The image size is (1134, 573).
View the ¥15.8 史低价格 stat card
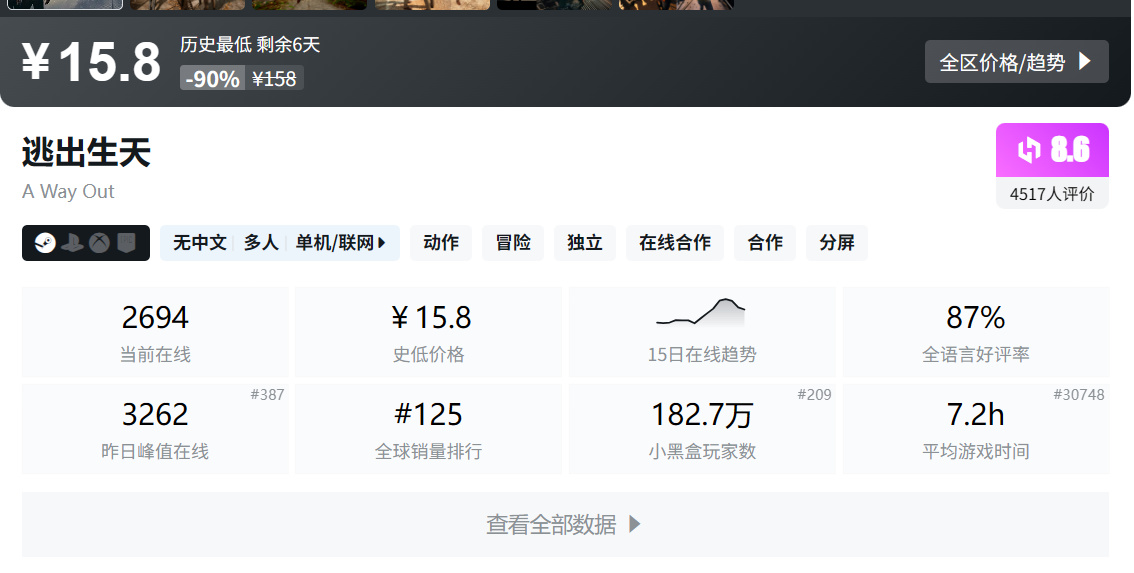coord(429,332)
